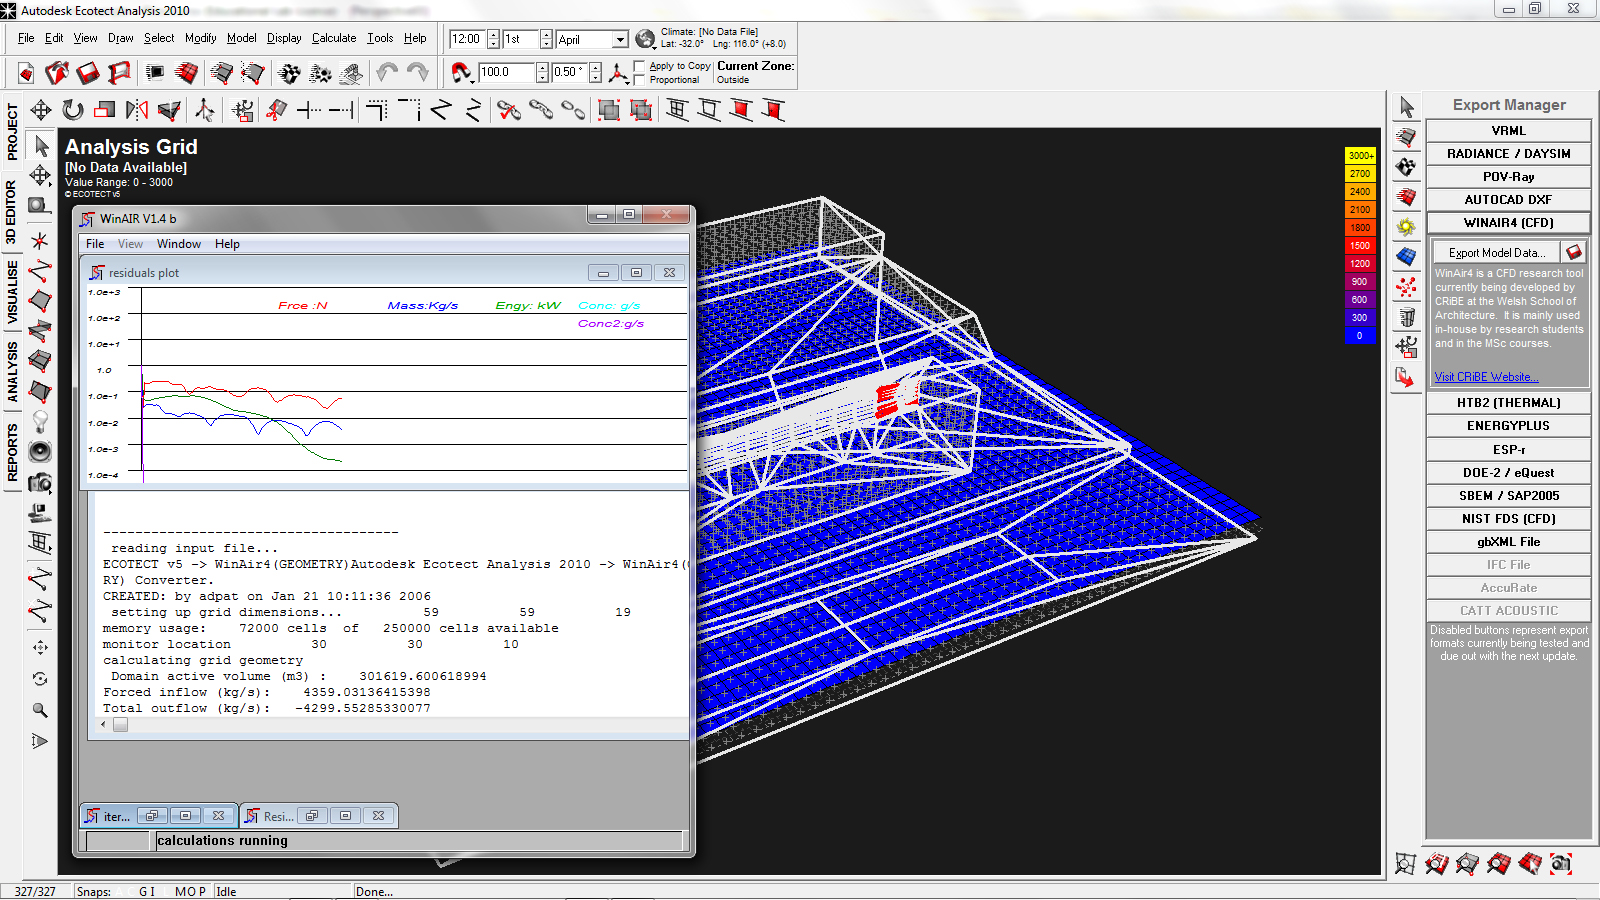Select the Mirror objects tool
This screenshot has height=900, width=1600.
pos(137,110)
